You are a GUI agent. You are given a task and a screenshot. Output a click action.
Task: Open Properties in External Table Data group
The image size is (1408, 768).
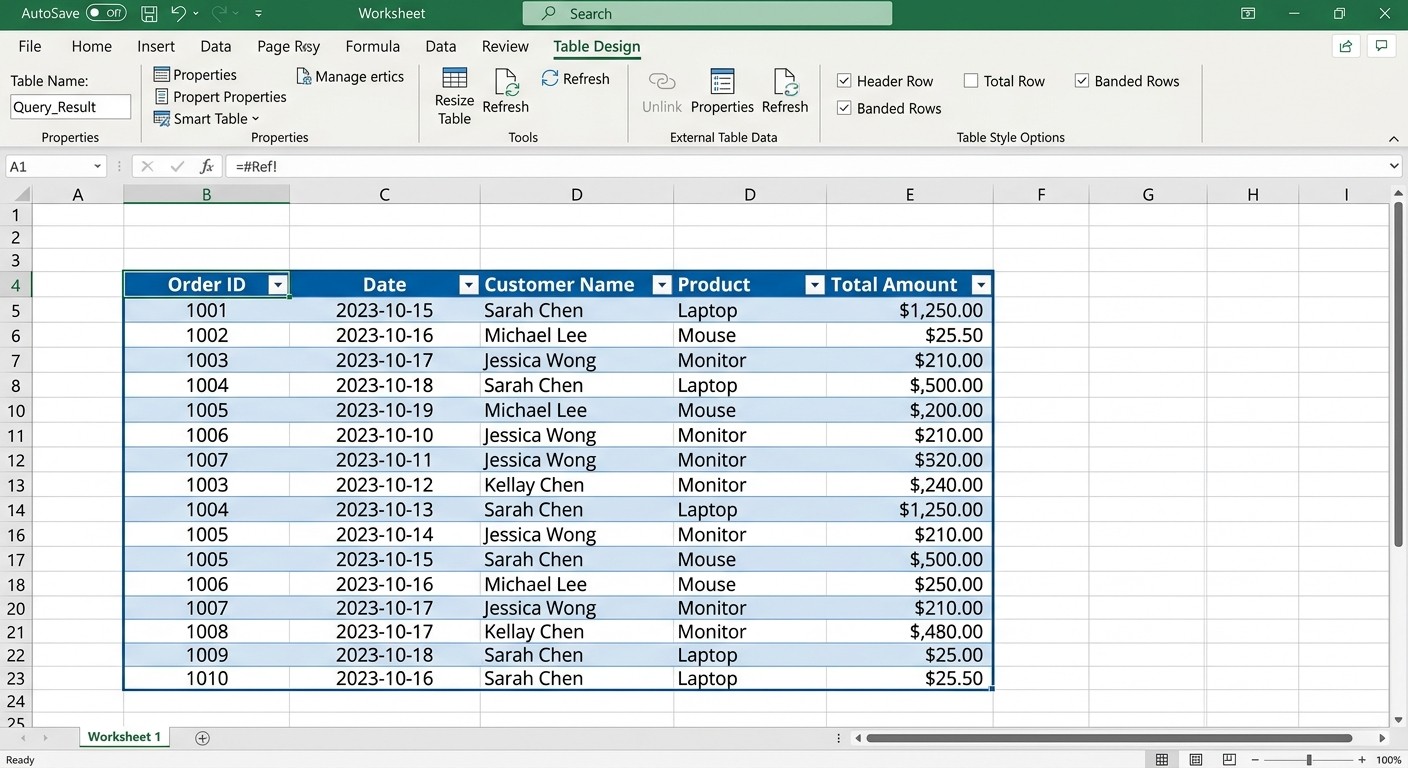(722, 92)
